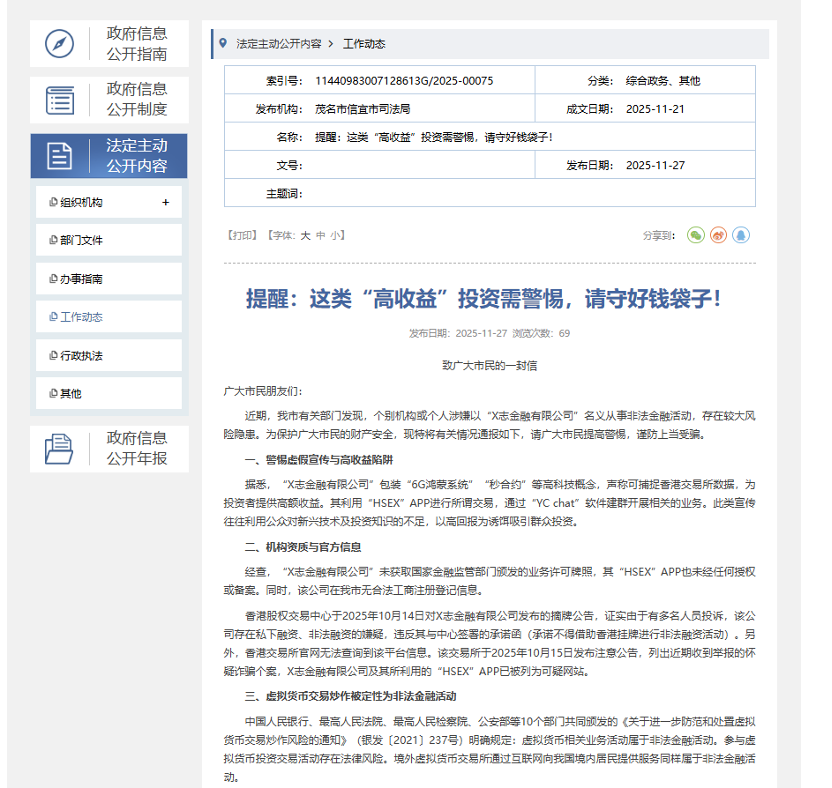Select 行政执法 sidebar item

(81, 355)
